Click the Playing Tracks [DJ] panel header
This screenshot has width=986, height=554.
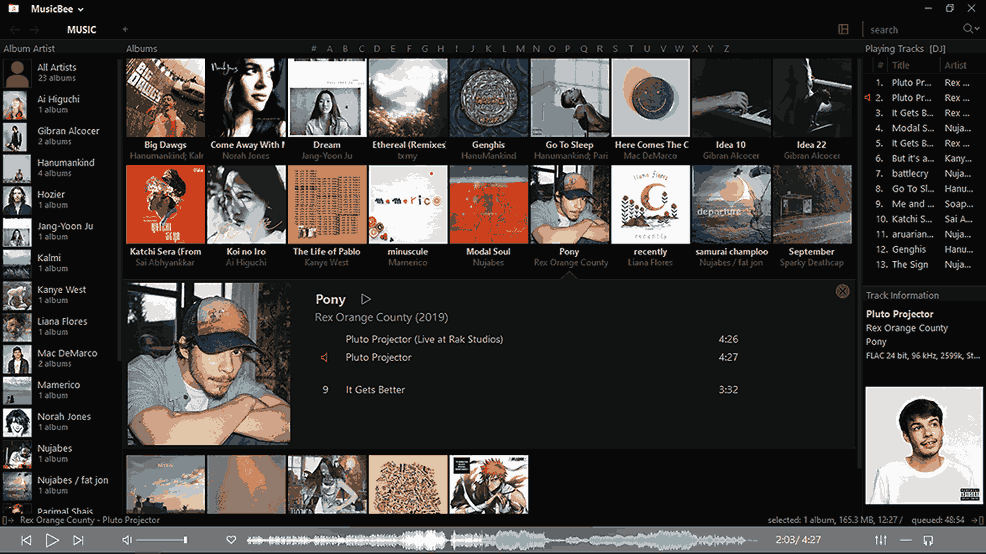905,48
